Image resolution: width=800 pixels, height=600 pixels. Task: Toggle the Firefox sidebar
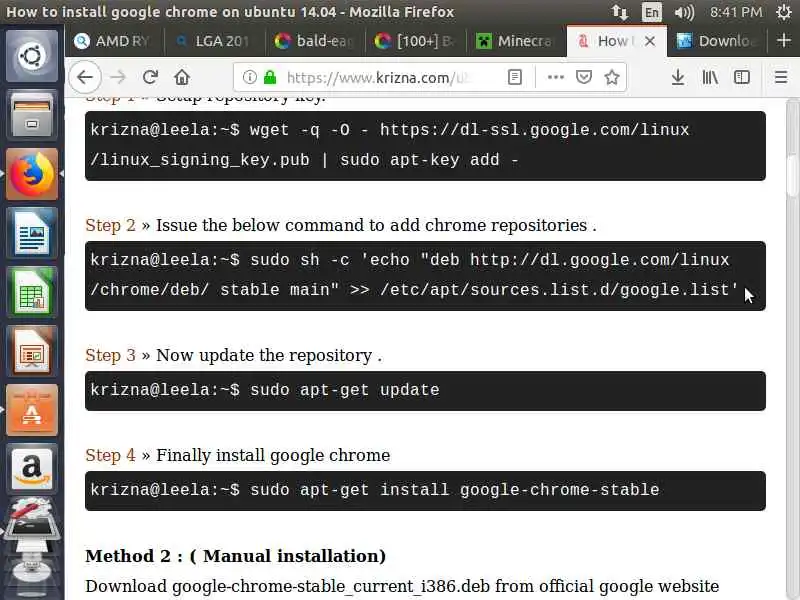742,78
